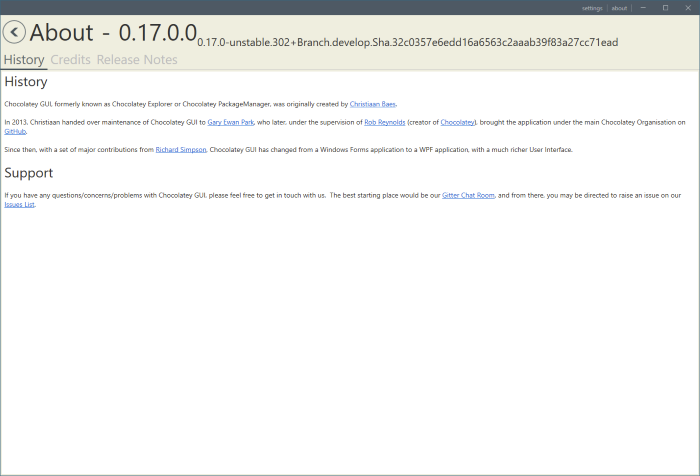
Task: Maximize the Chocolatey GUI window
Action: pyautogui.click(x=665, y=8)
